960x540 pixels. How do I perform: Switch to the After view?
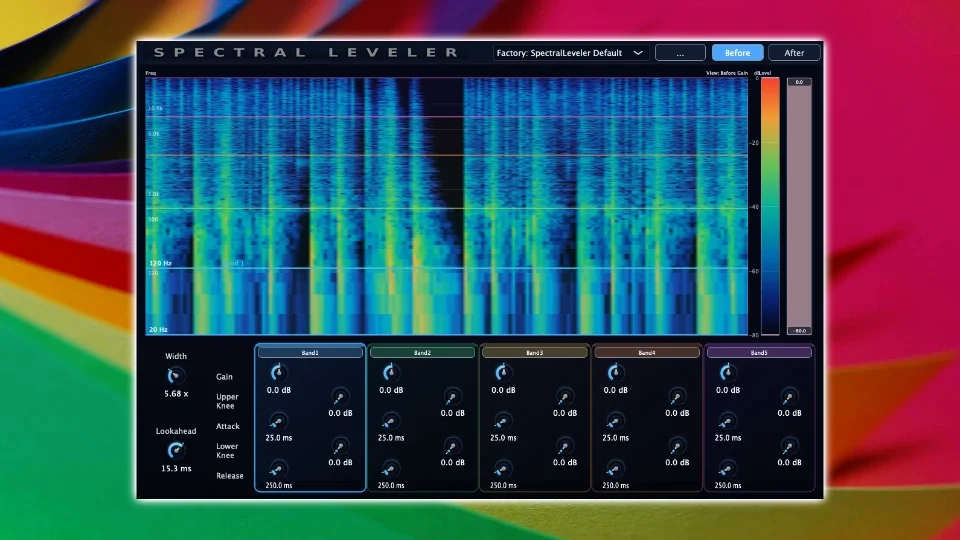click(794, 53)
